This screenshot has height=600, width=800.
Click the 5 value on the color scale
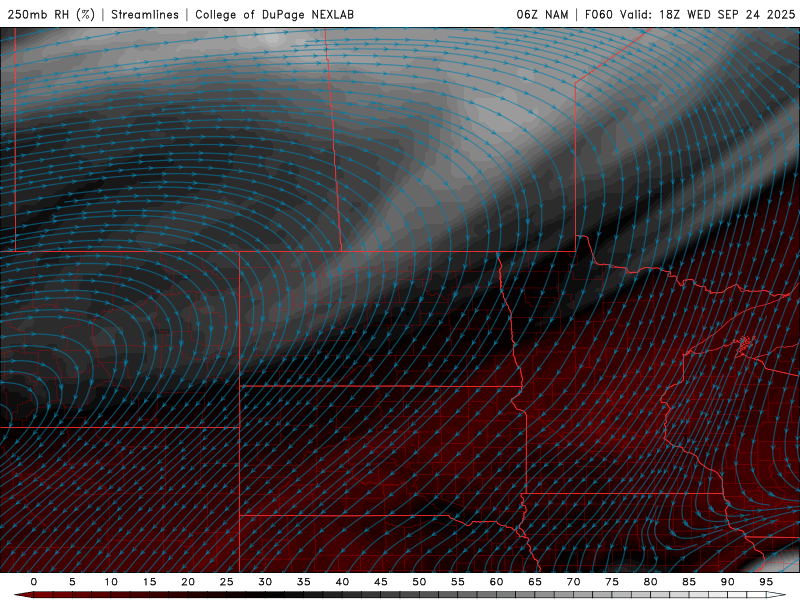72,582
